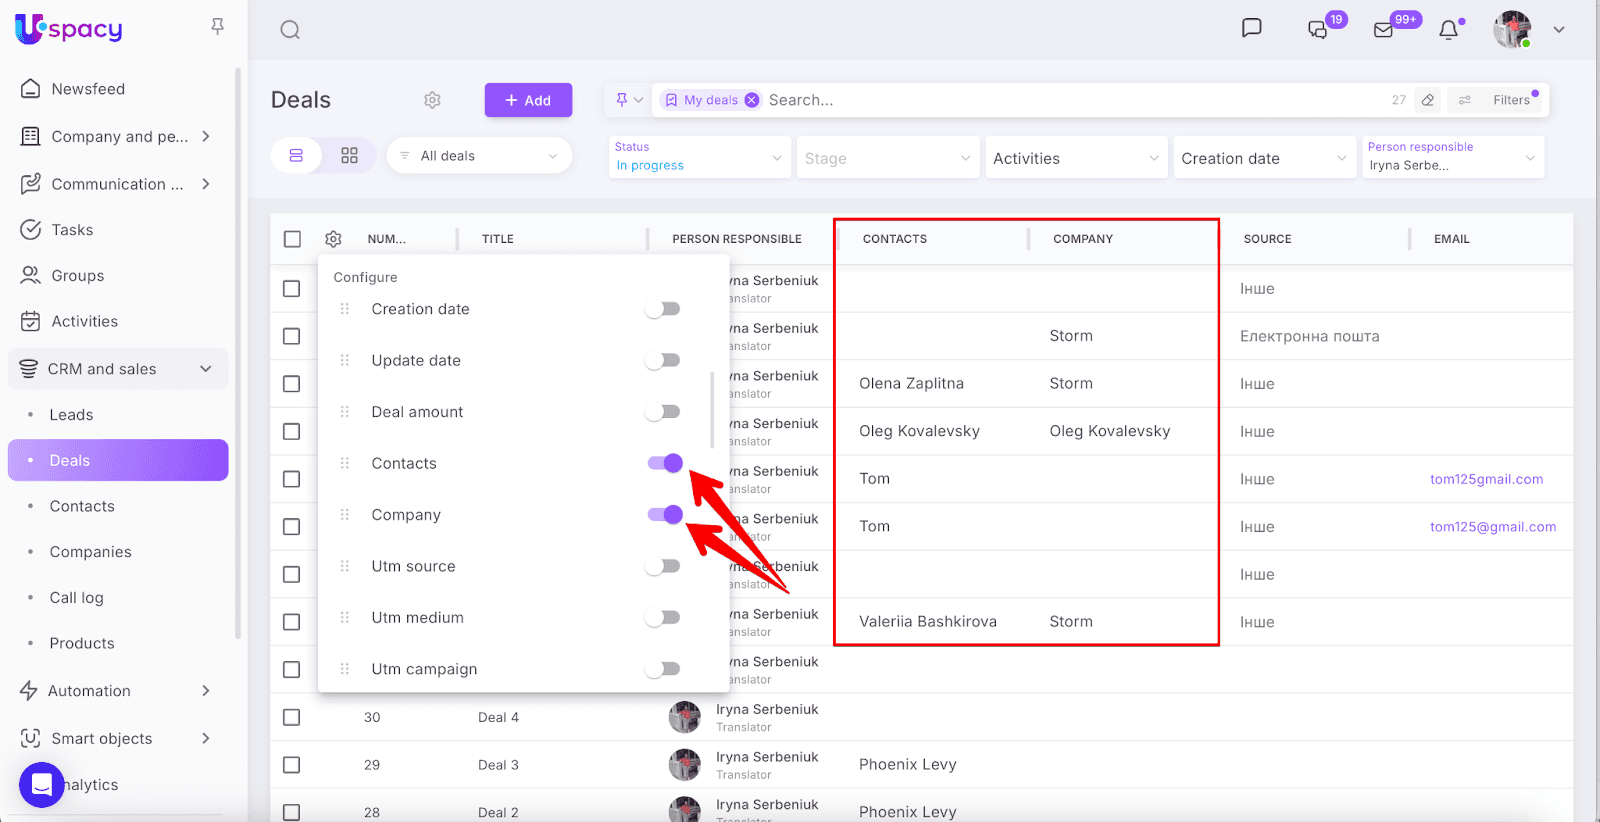Expand the Creation date filter dropdown
Image resolution: width=1600 pixels, height=822 pixels.
pyautogui.click(x=1264, y=158)
